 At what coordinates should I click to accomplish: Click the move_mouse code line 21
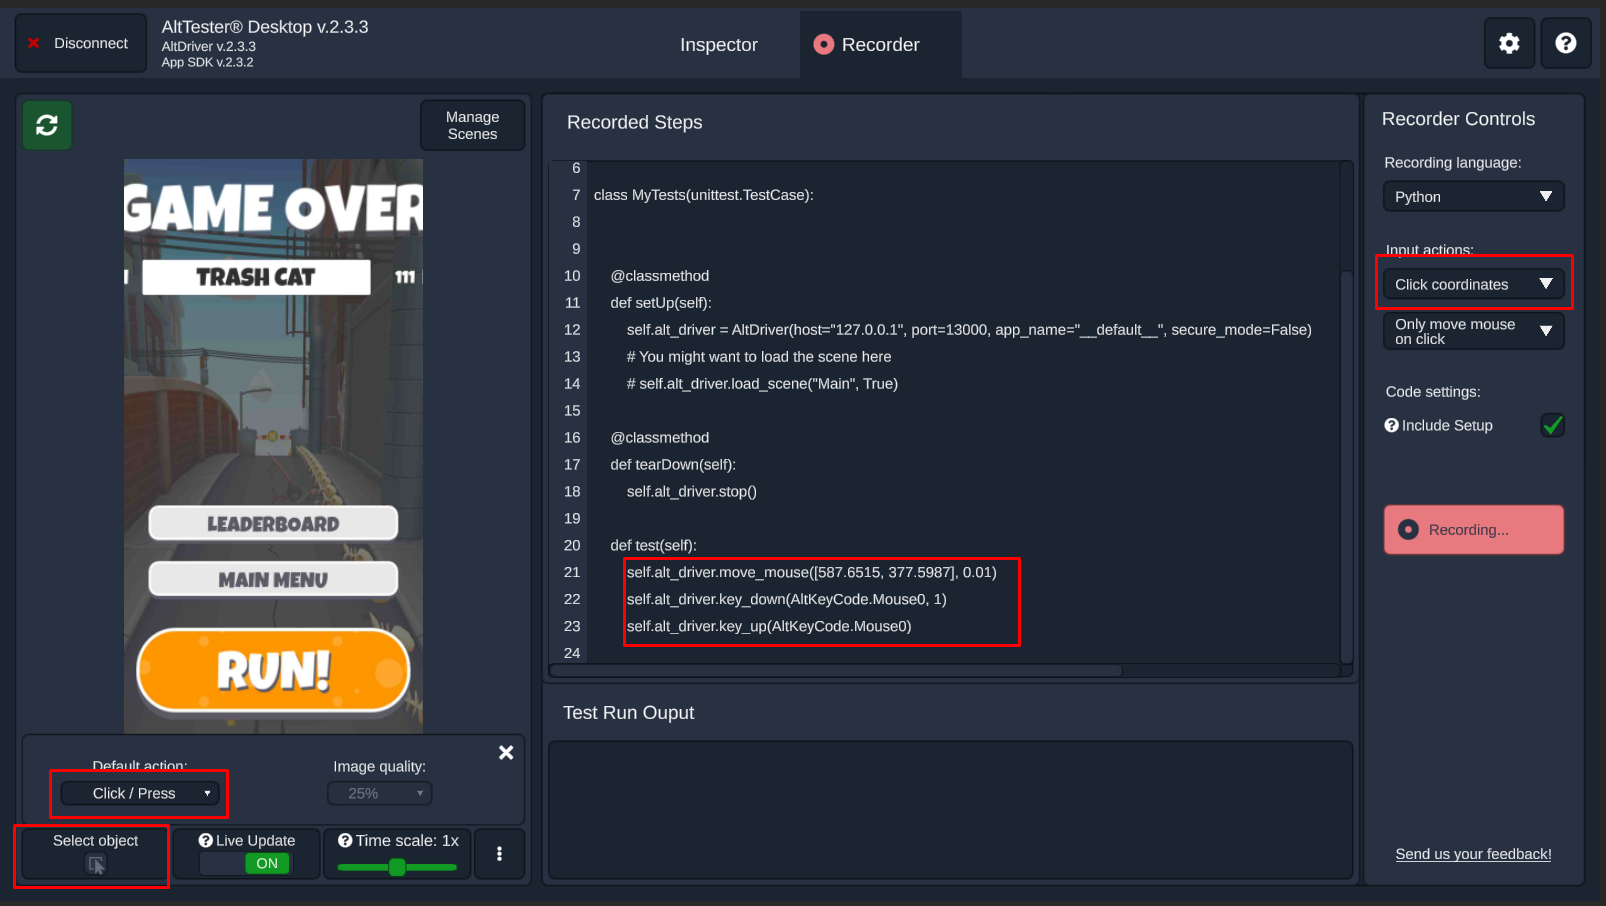(x=811, y=572)
